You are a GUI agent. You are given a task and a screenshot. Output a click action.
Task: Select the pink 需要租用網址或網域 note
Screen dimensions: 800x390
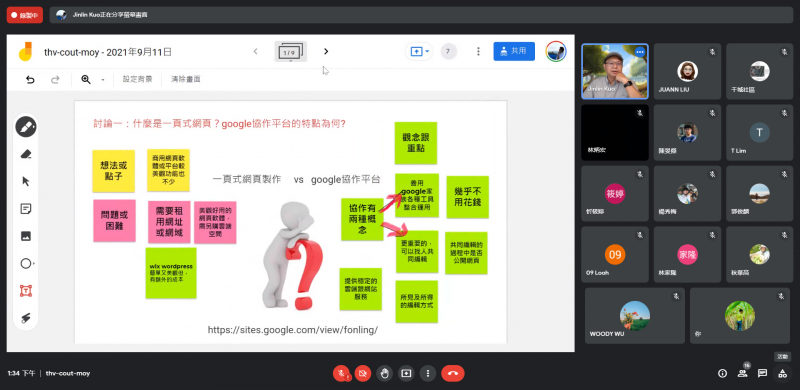pyautogui.click(x=169, y=222)
